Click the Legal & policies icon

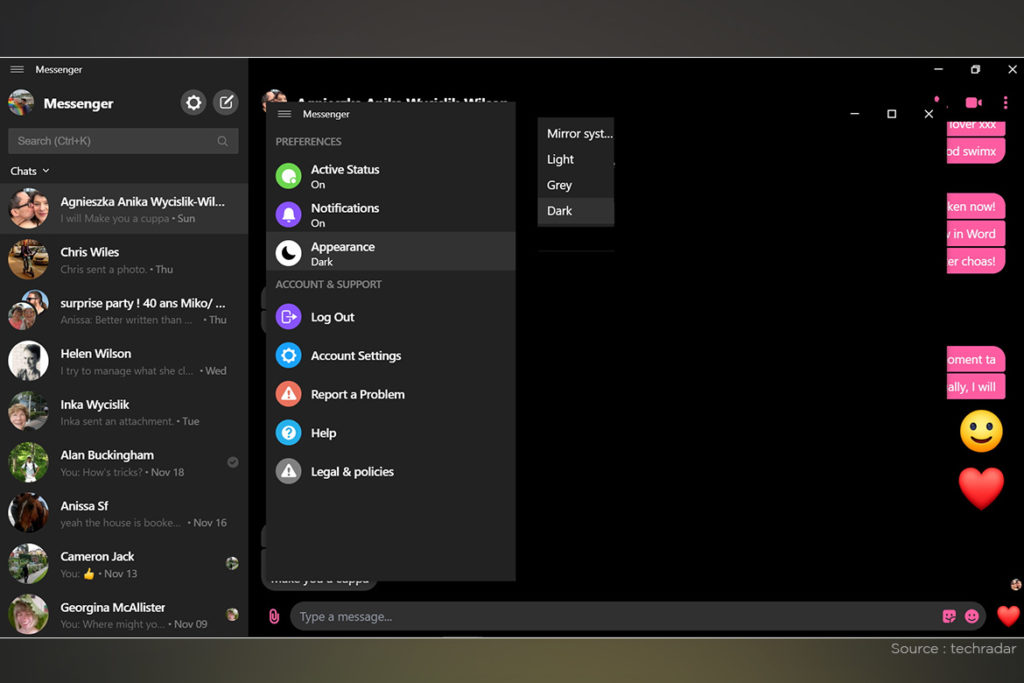289,471
